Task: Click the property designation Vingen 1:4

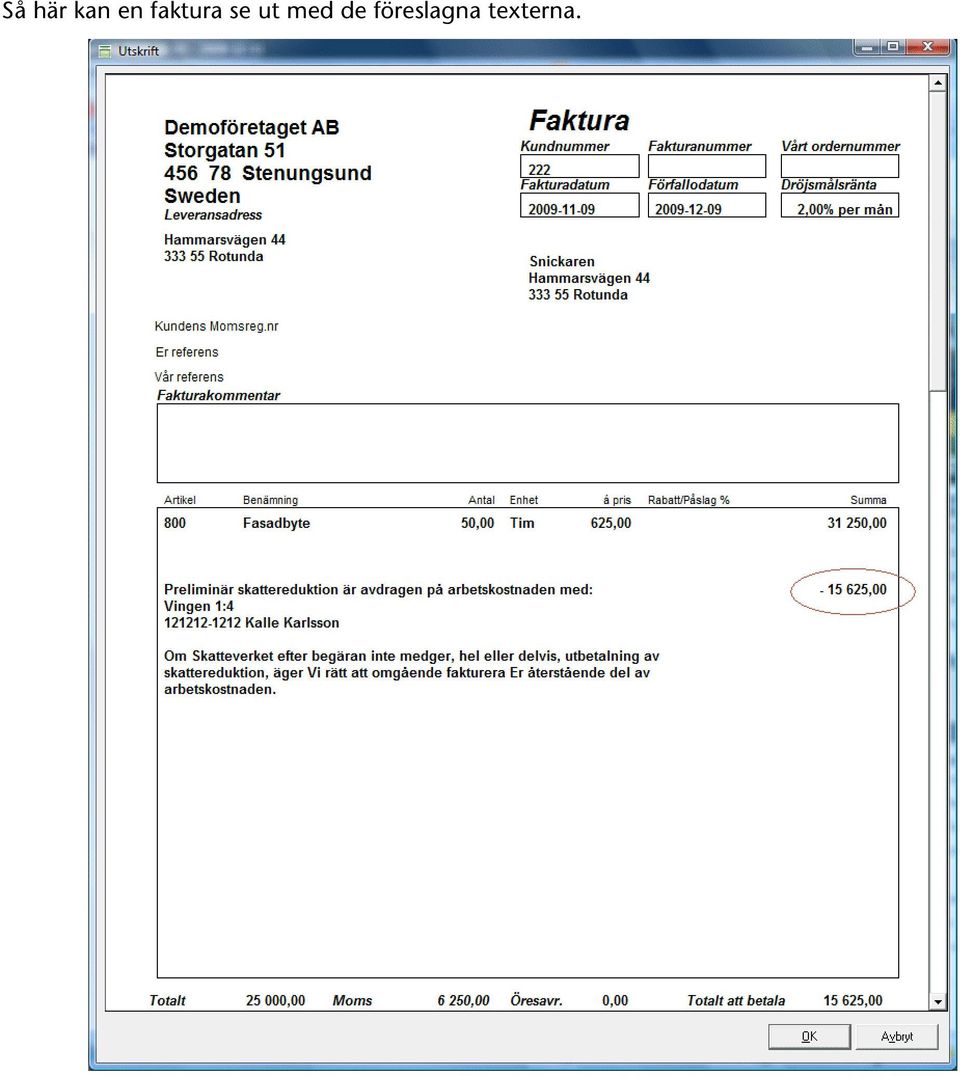Action: point(199,607)
